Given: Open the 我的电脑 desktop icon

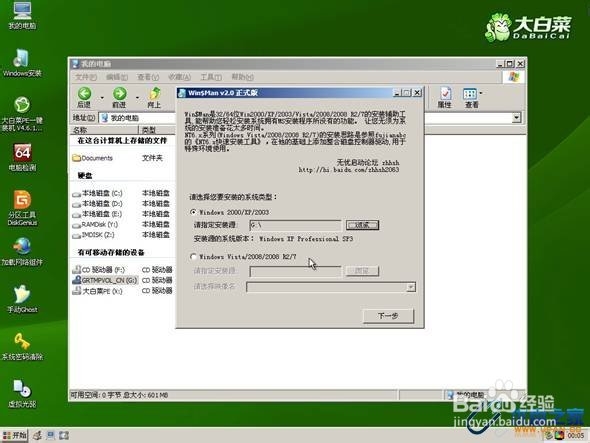Looking at the screenshot, I should click(22, 15).
